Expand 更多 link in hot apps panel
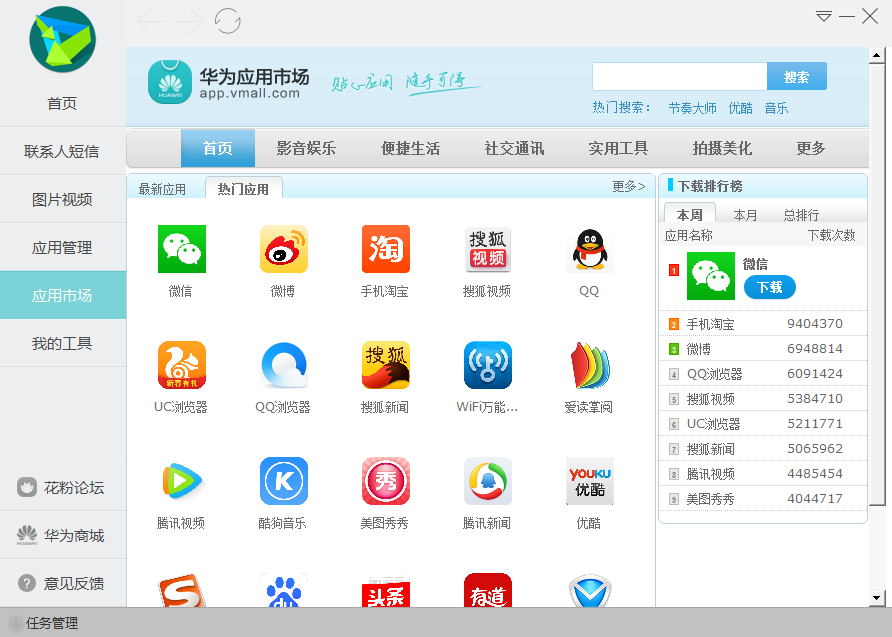892x637 pixels. click(629, 187)
